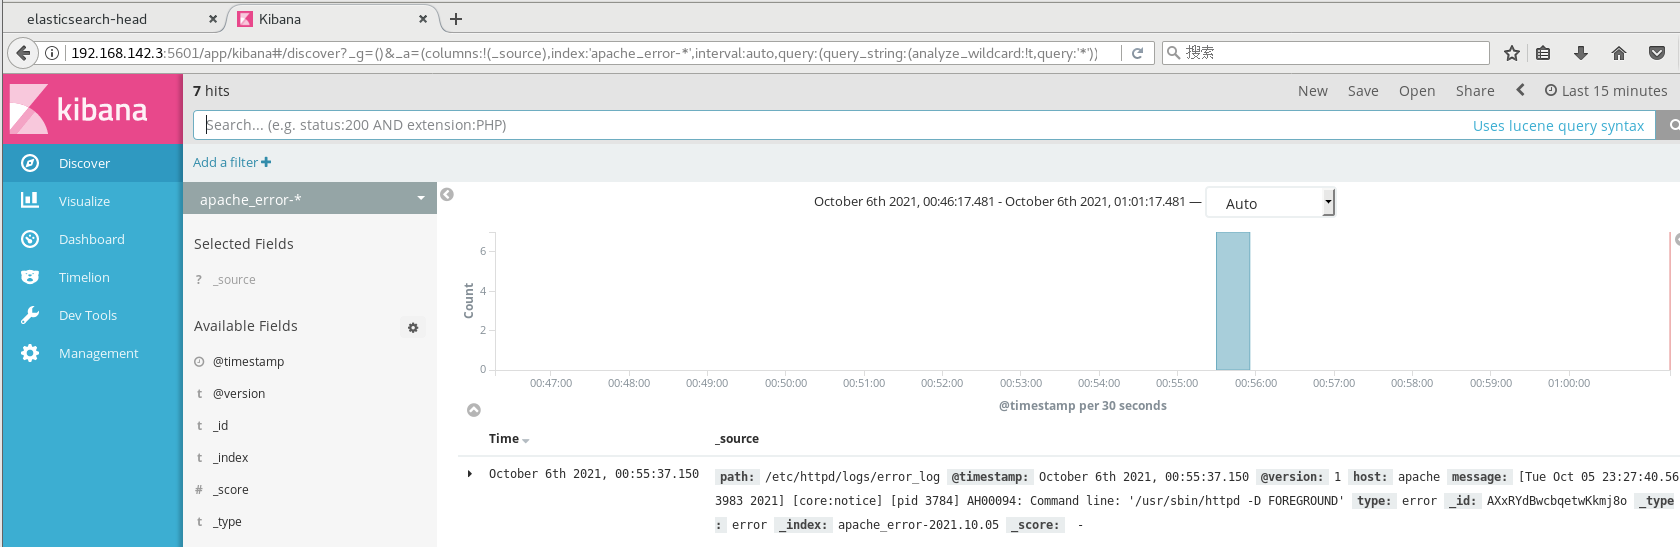Open the Auto interval dropdown
The width and height of the screenshot is (1680, 547).
pyautogui.click(x=1270, y=203)
